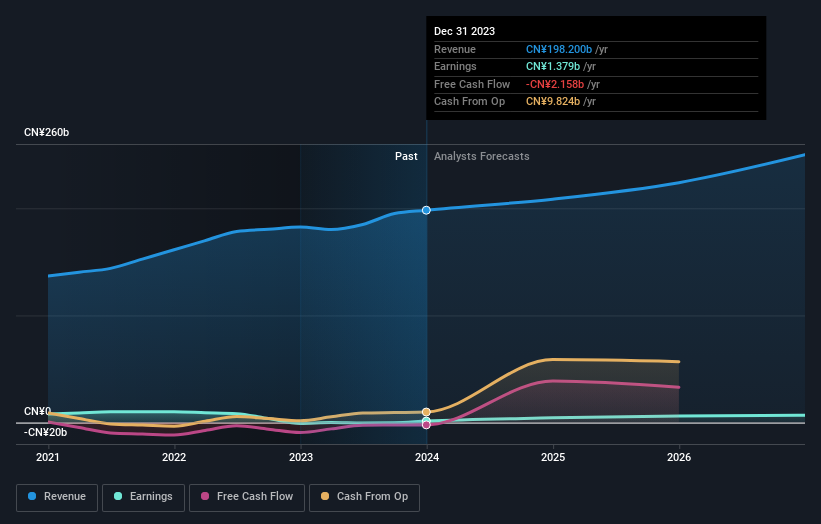Toggle the Cash From Op legend button

(364, 497)
